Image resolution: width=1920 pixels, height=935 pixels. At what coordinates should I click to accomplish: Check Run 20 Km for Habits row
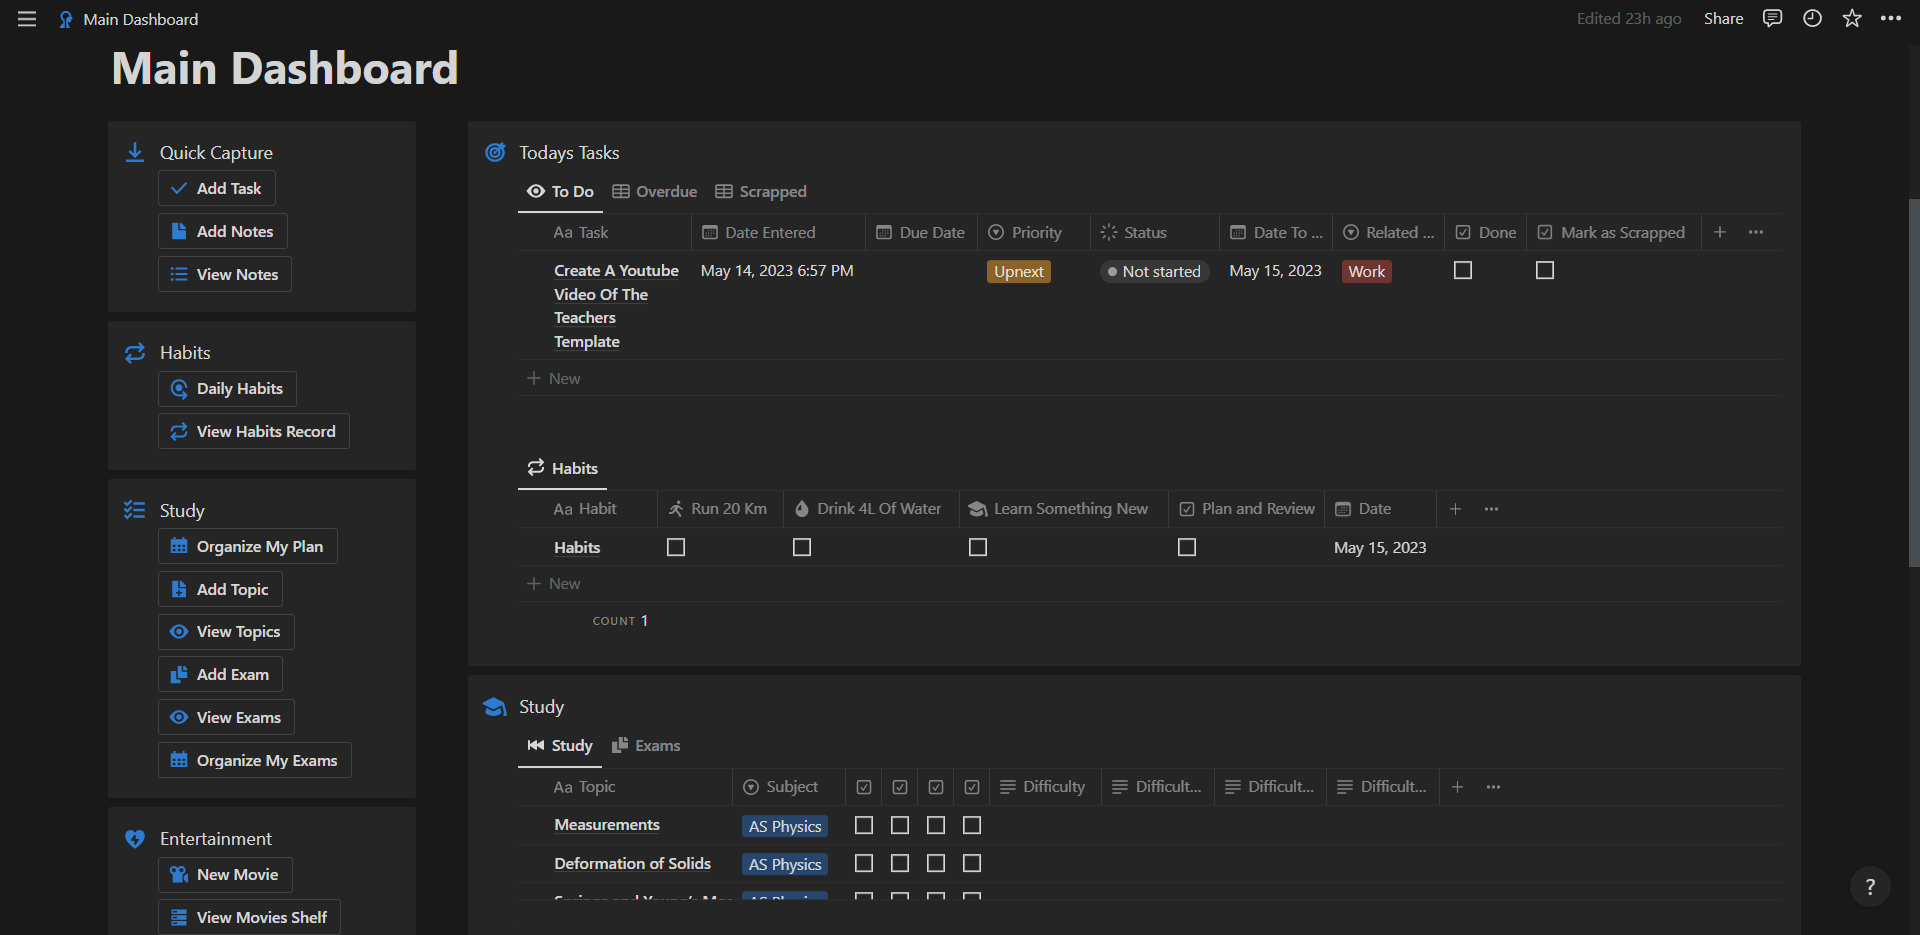[676, 547]
